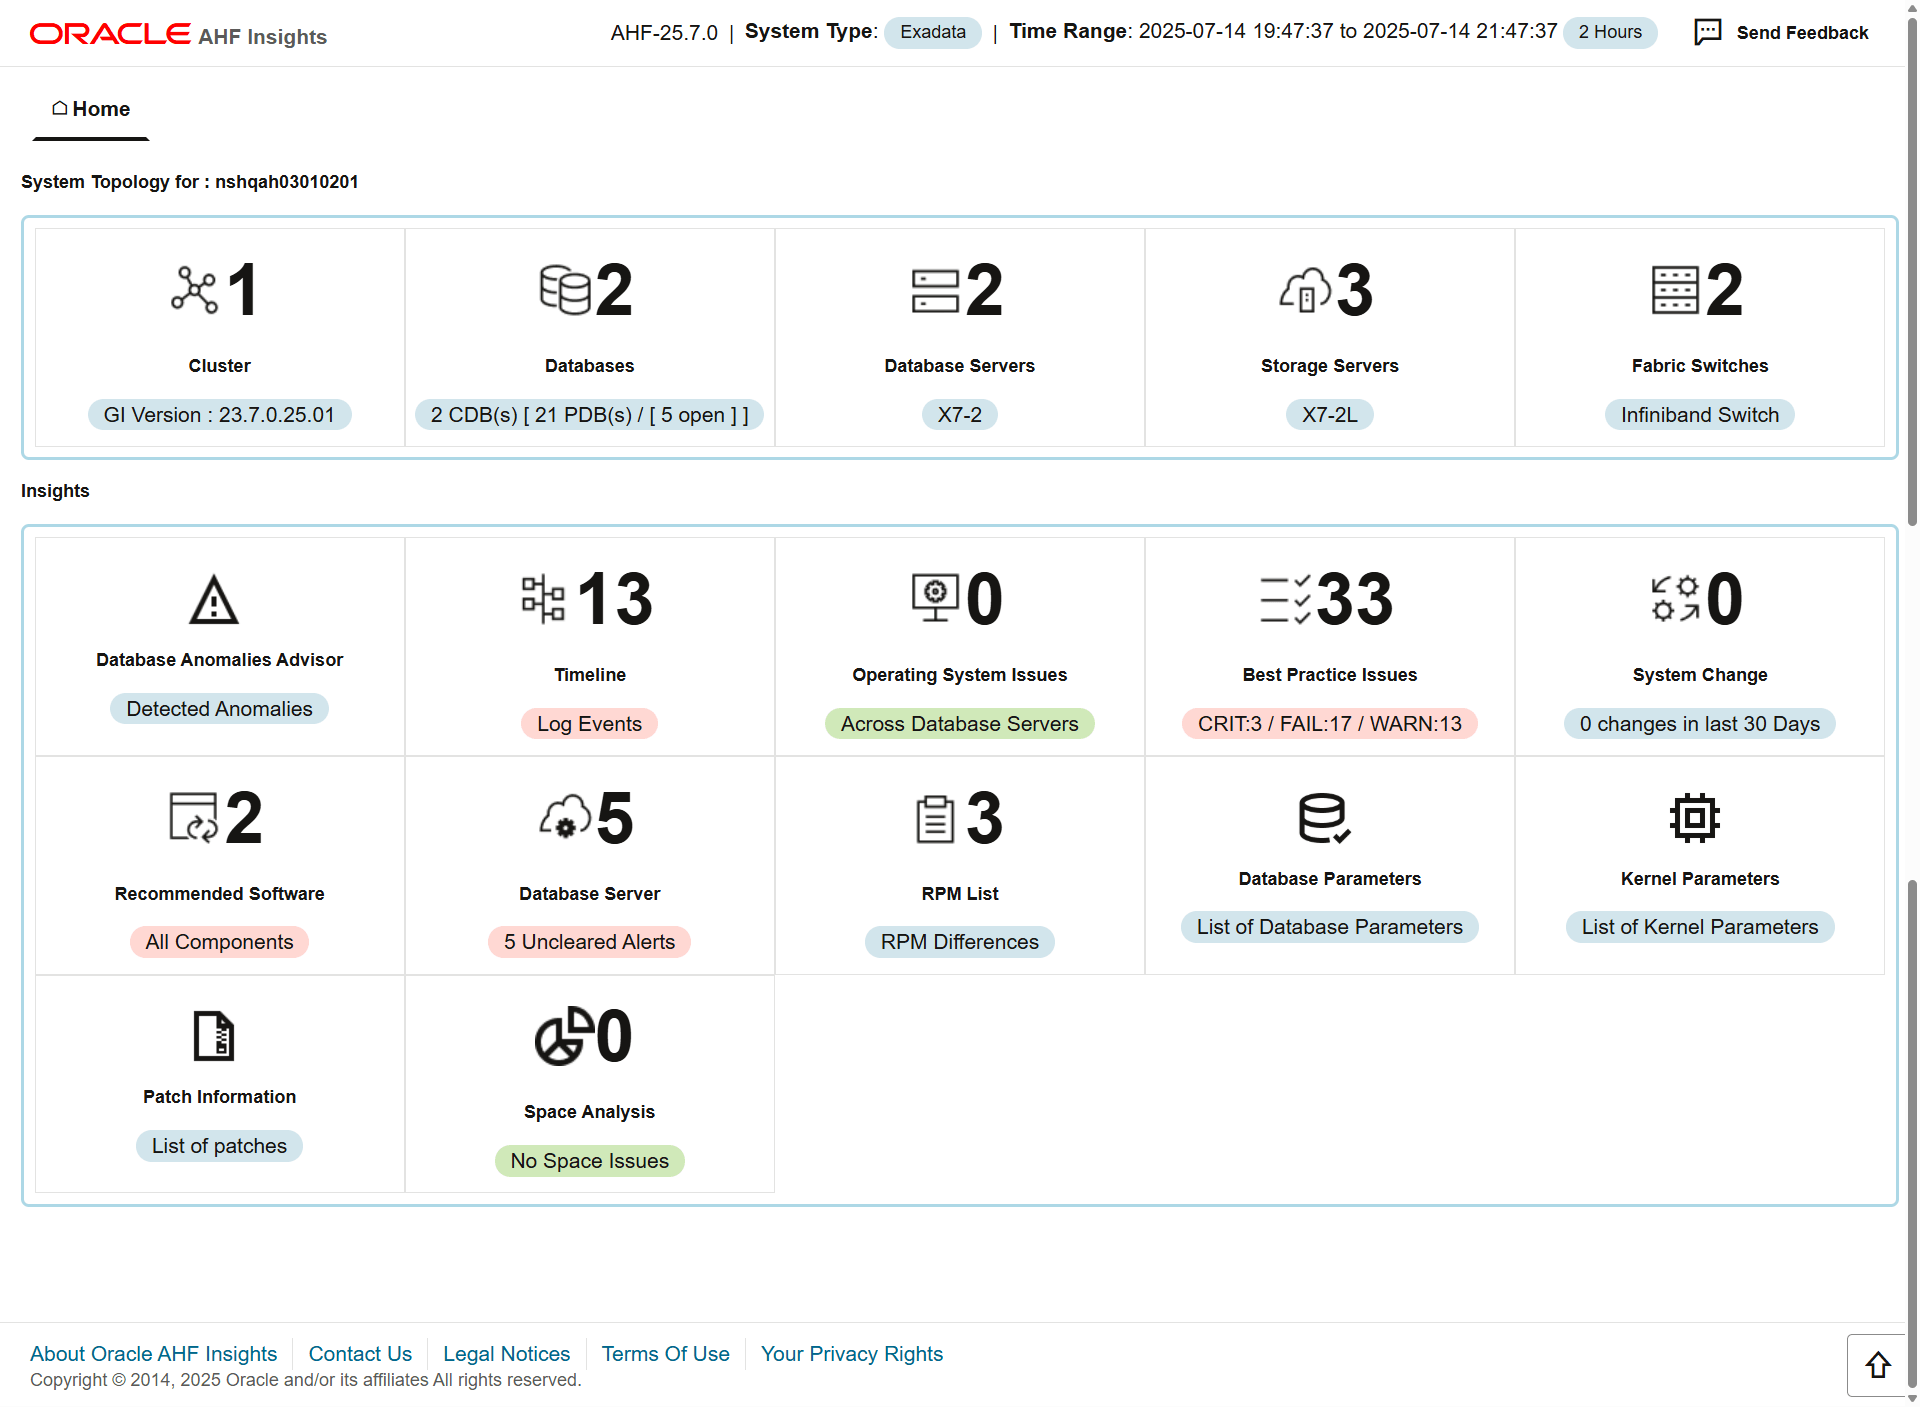The image size is (1920, 1407).
Task: Open the Contact Us link
Action: coord(360,1354)
